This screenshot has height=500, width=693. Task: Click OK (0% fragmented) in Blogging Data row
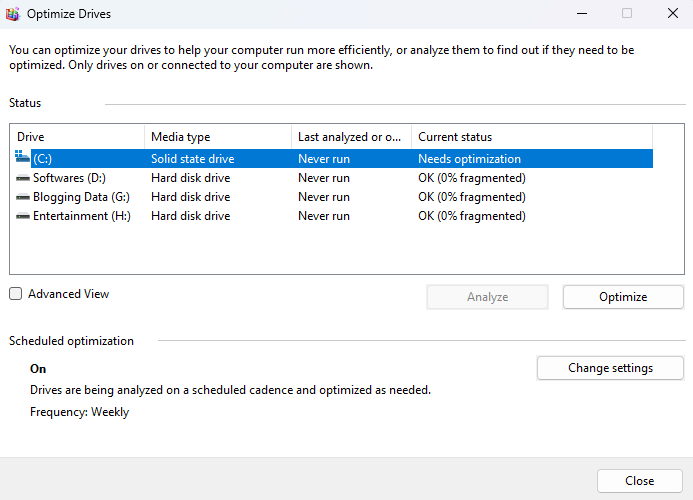click(x=472, y=197)
